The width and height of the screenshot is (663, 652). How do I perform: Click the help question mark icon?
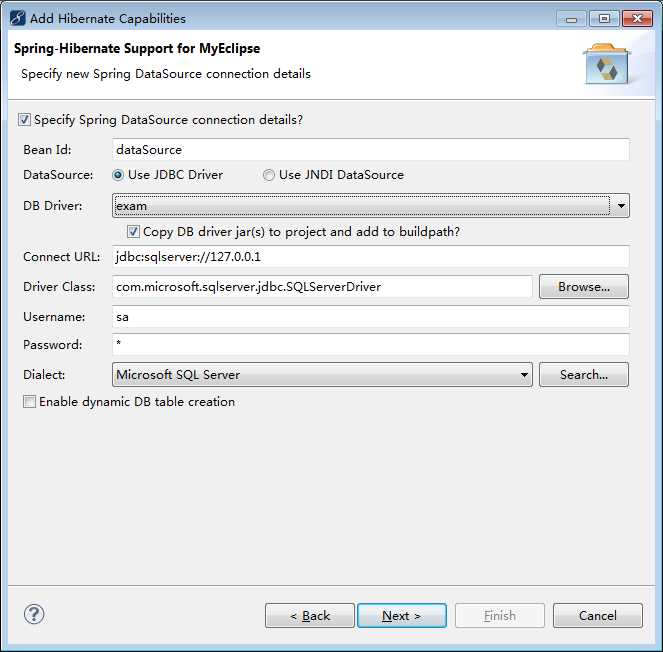click(33, 614)
